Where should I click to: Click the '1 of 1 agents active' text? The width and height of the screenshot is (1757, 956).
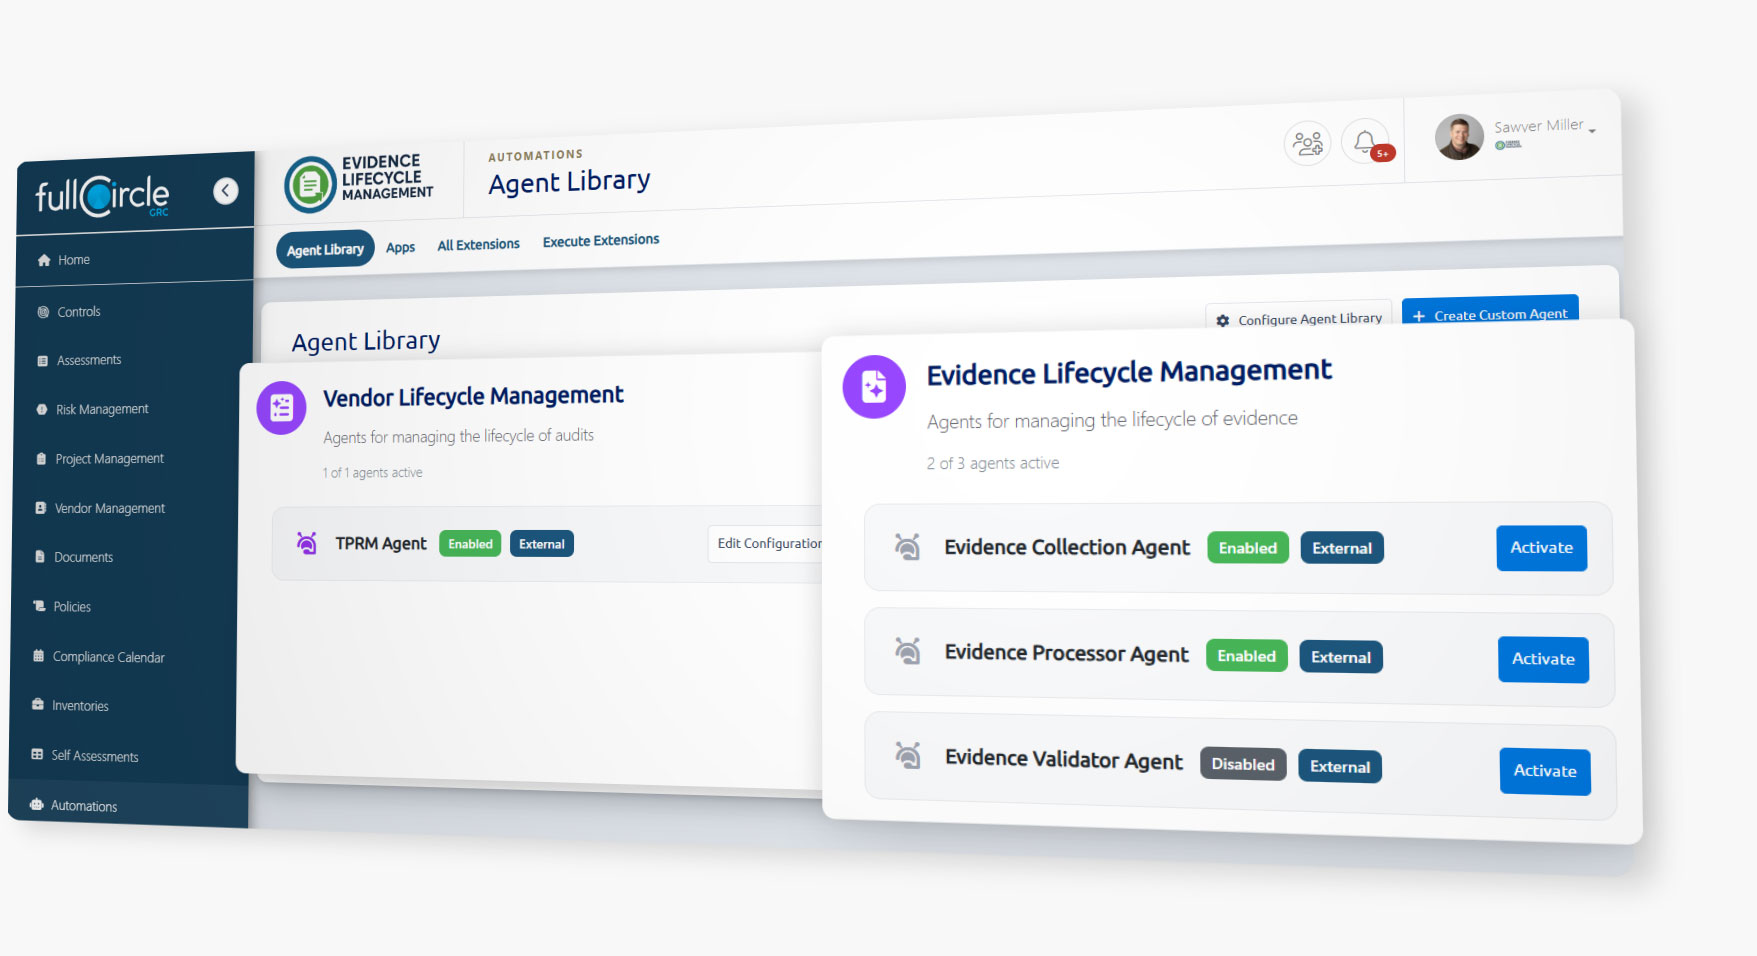372,473
